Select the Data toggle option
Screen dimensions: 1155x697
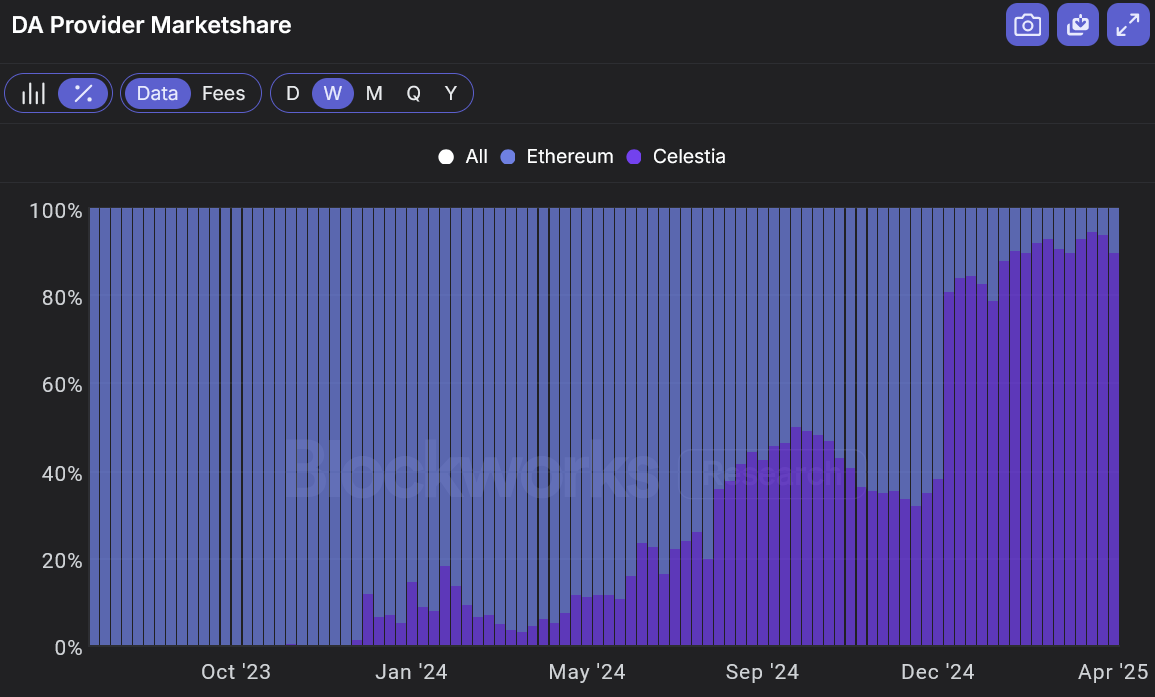(157, 93)
